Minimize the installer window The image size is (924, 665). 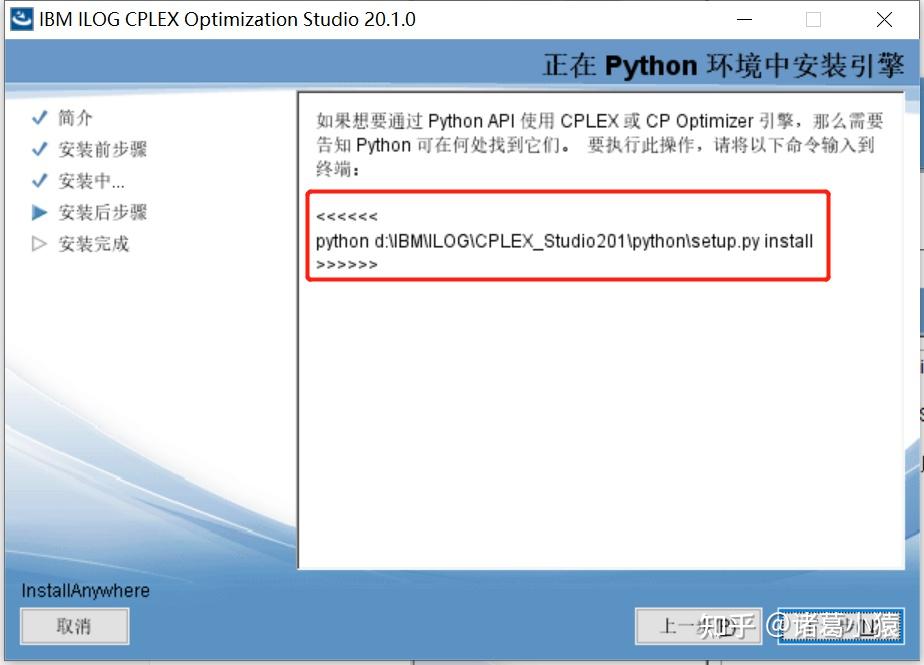744,19
